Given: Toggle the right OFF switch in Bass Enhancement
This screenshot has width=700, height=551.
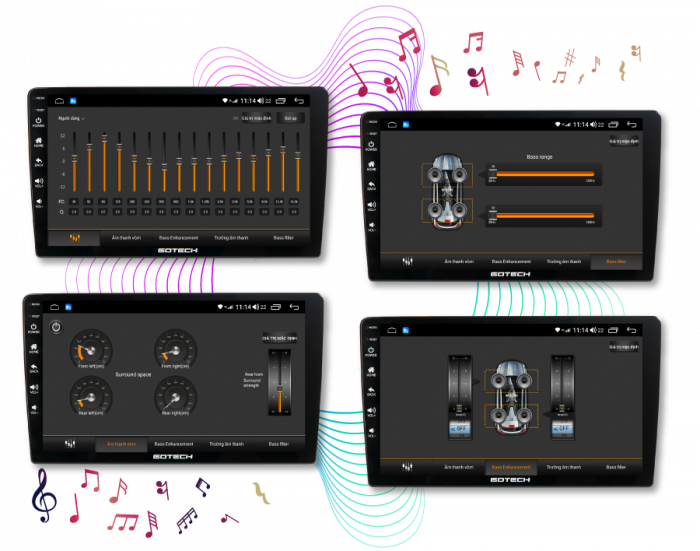Looking at the screenshot, I should pyautogui.click(x=561, y=428).
